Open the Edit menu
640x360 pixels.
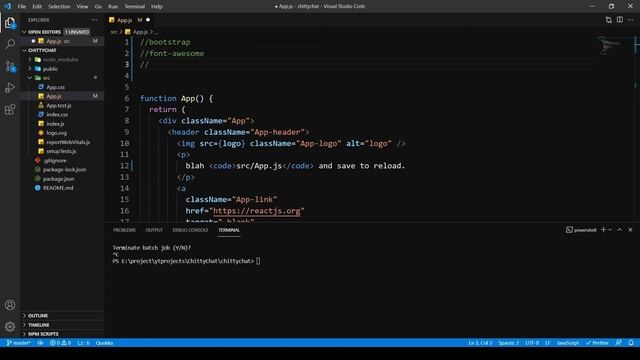[37, 7]
